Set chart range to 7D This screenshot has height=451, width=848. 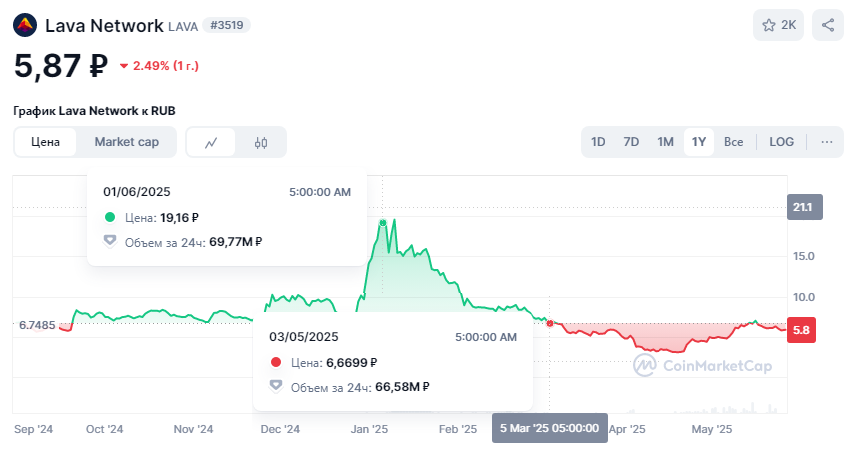(x=631, y=142)
